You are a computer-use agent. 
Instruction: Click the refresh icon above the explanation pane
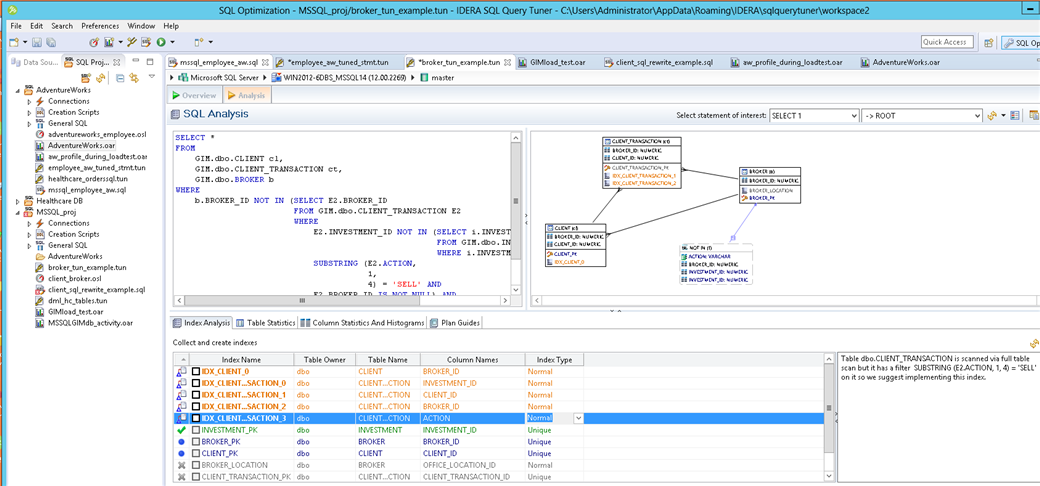[1033, 343]
